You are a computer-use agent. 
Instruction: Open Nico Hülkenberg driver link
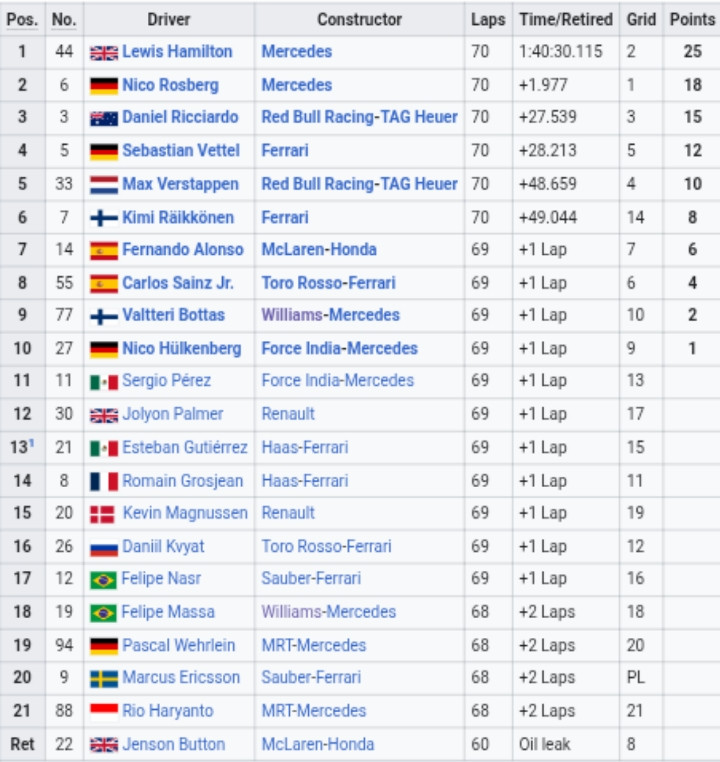[182, 348]
